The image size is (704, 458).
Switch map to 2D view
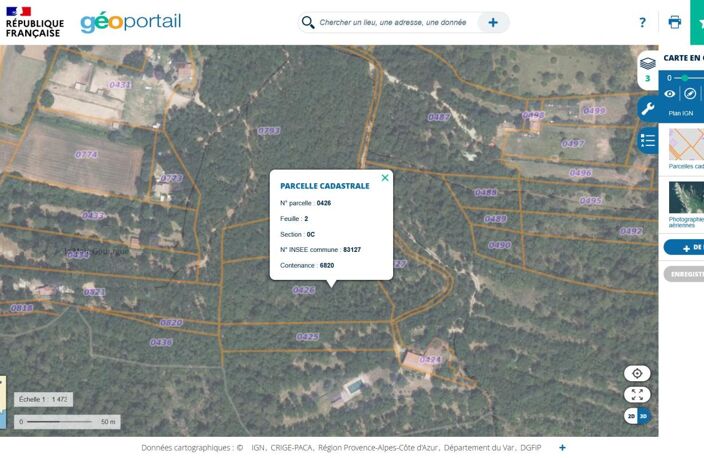point(631,416)
